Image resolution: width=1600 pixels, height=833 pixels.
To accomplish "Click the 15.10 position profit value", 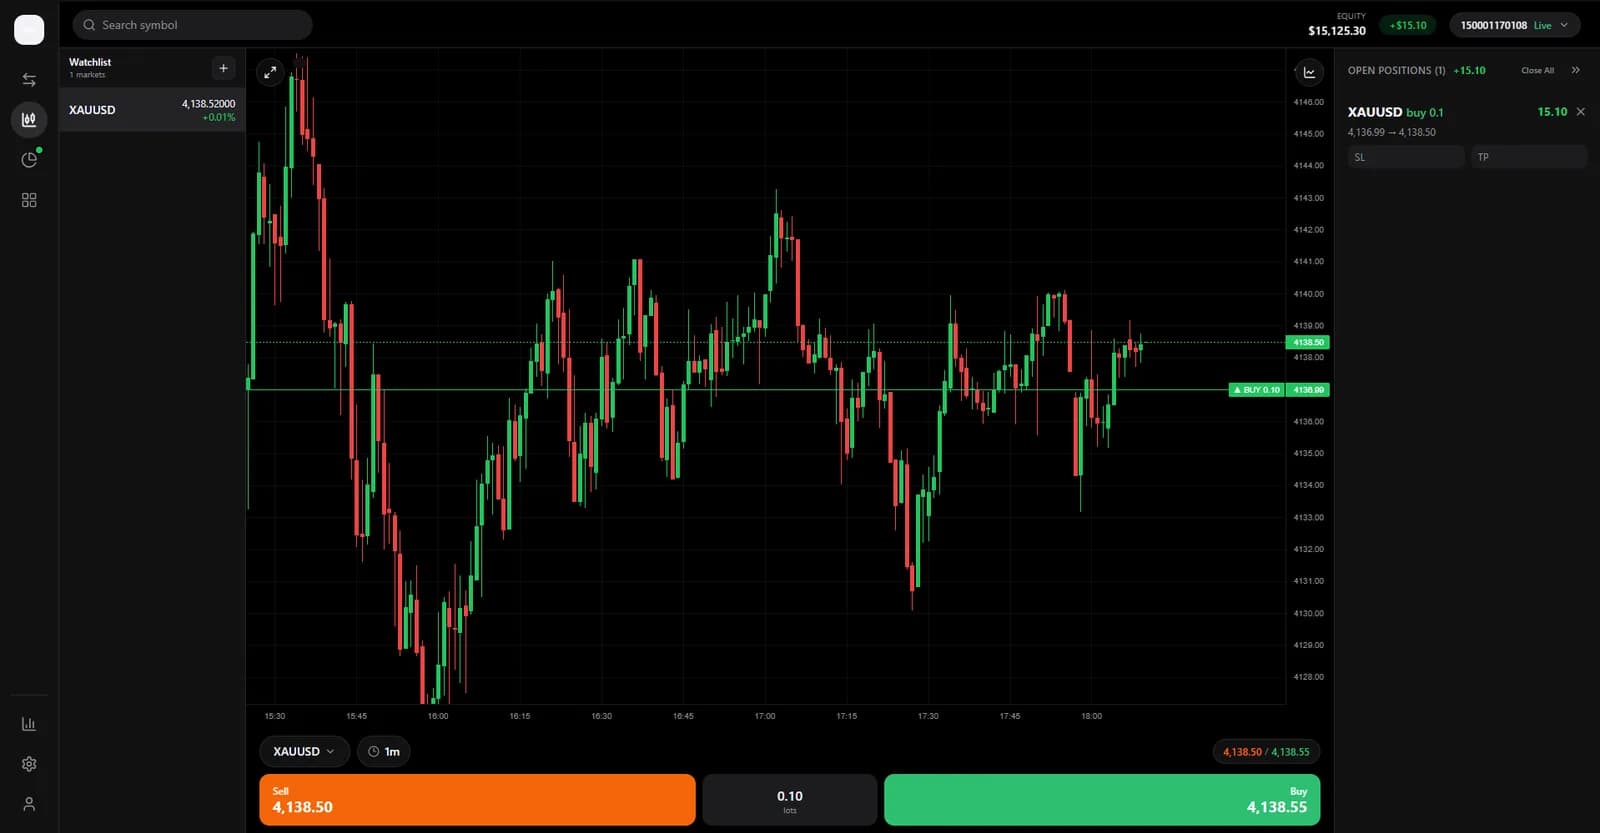I will pyautogui.click(x=1552, y=112).
